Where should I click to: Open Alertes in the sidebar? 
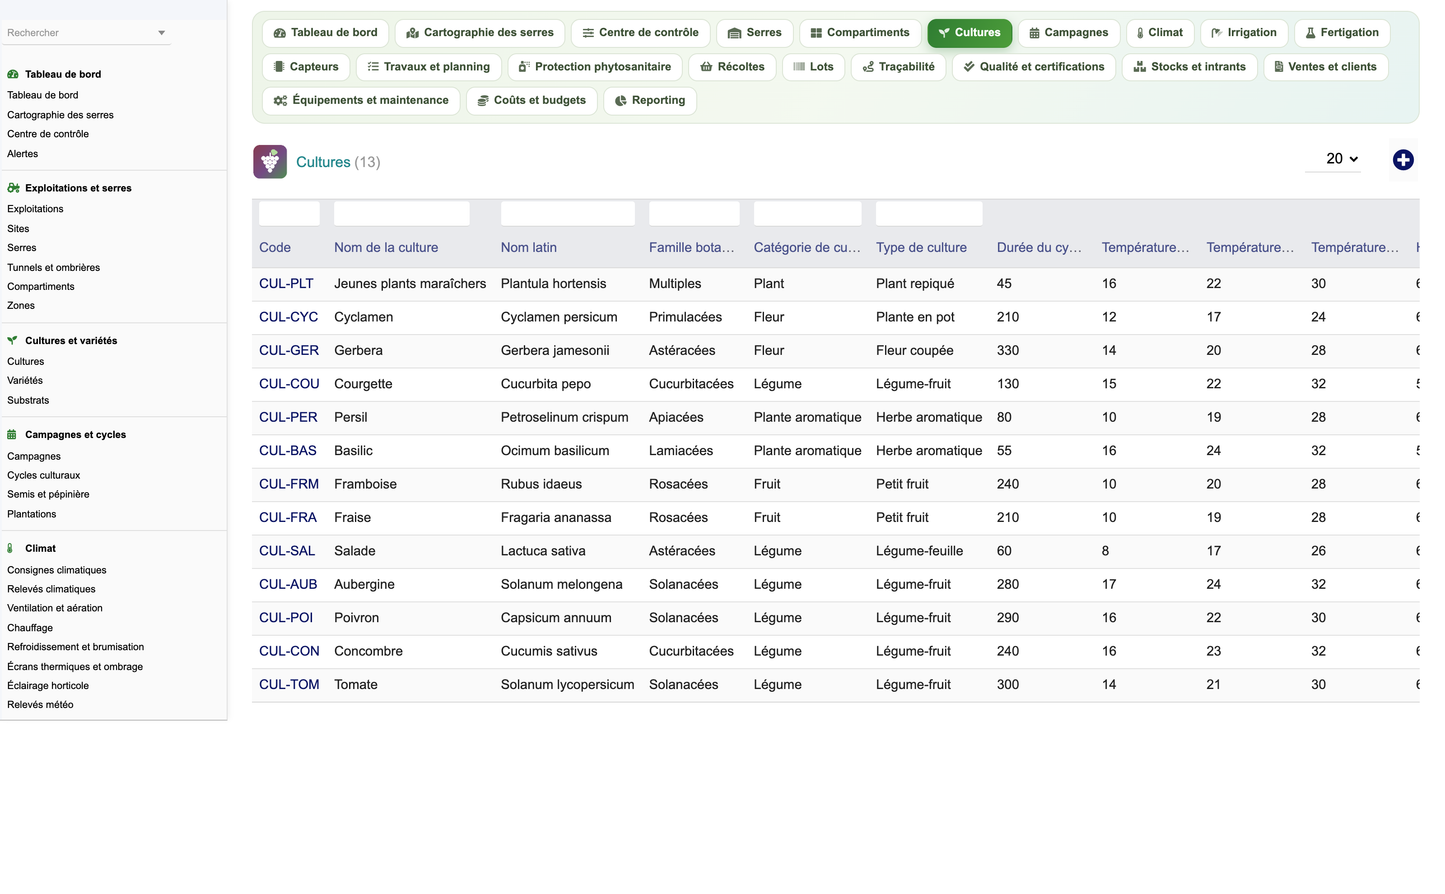tap(22, 154)
